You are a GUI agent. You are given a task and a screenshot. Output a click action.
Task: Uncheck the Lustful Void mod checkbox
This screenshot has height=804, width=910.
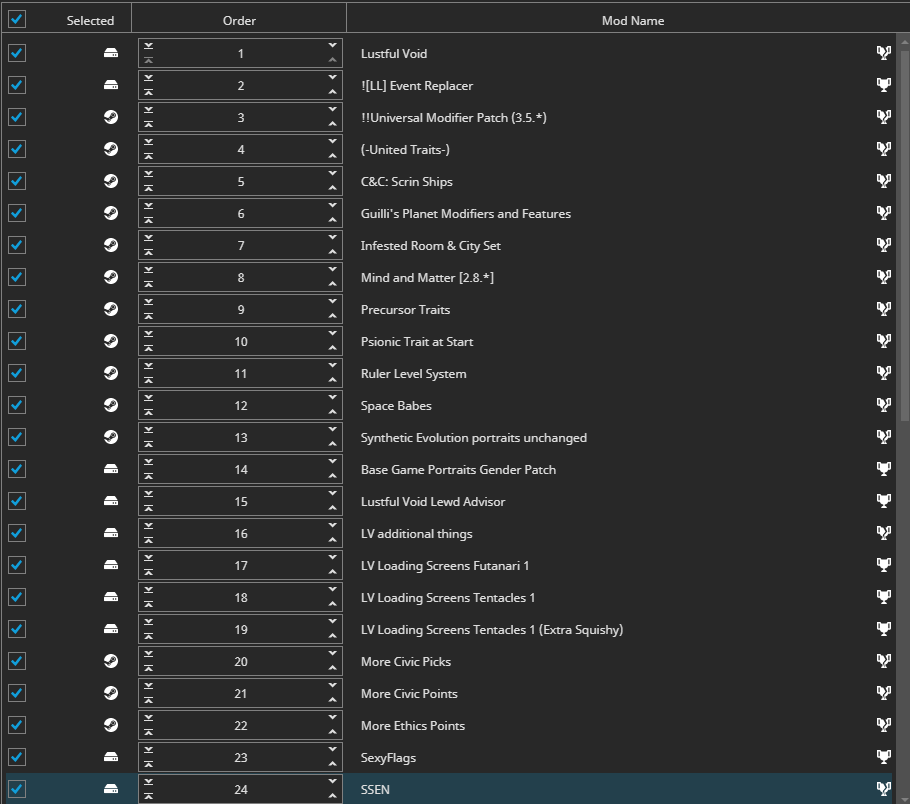pos(17,53)
